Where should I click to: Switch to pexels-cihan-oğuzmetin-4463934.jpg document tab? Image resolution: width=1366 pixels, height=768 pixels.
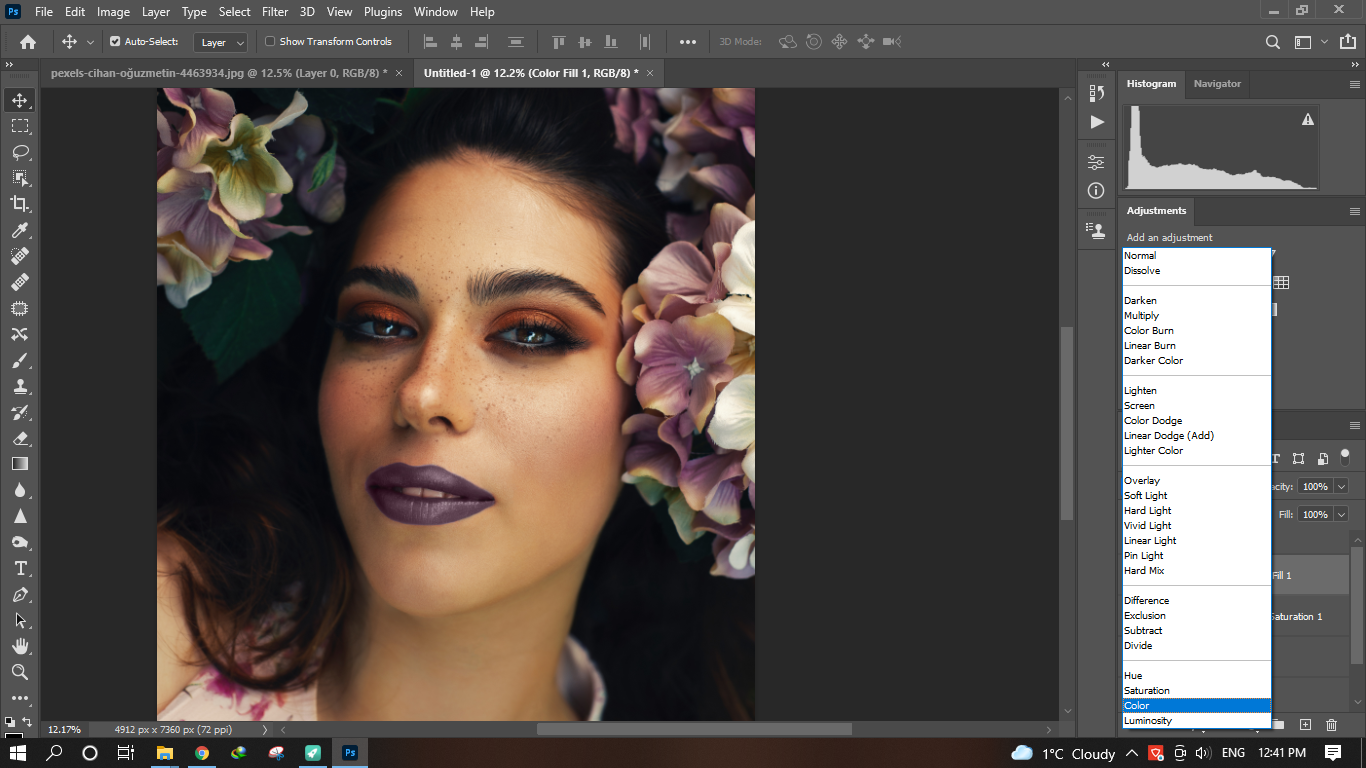[219, 73]
